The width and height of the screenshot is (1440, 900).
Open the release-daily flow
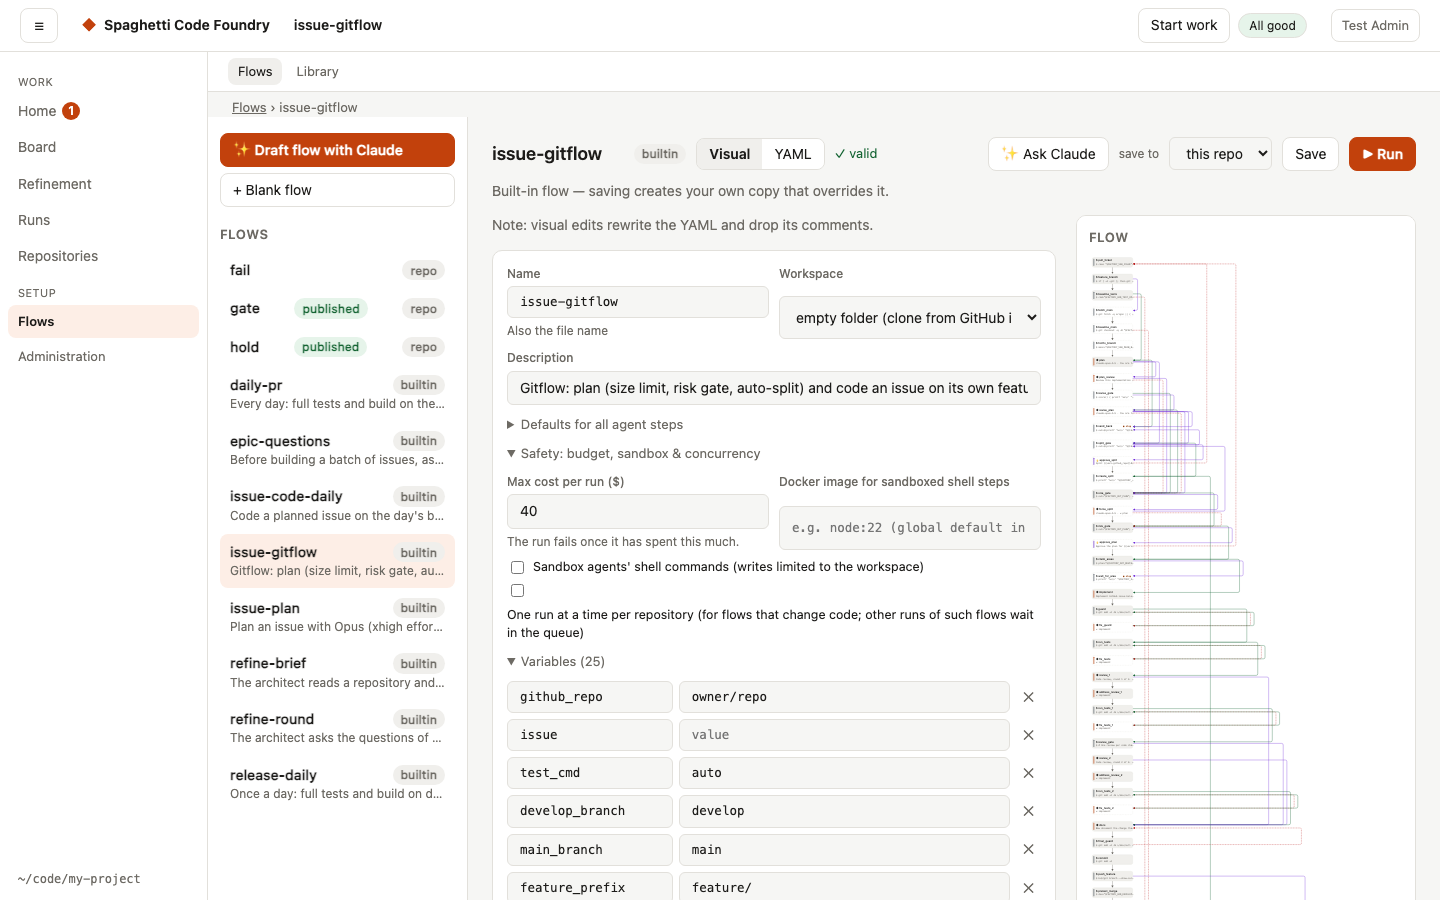click(x=337, y=784)
